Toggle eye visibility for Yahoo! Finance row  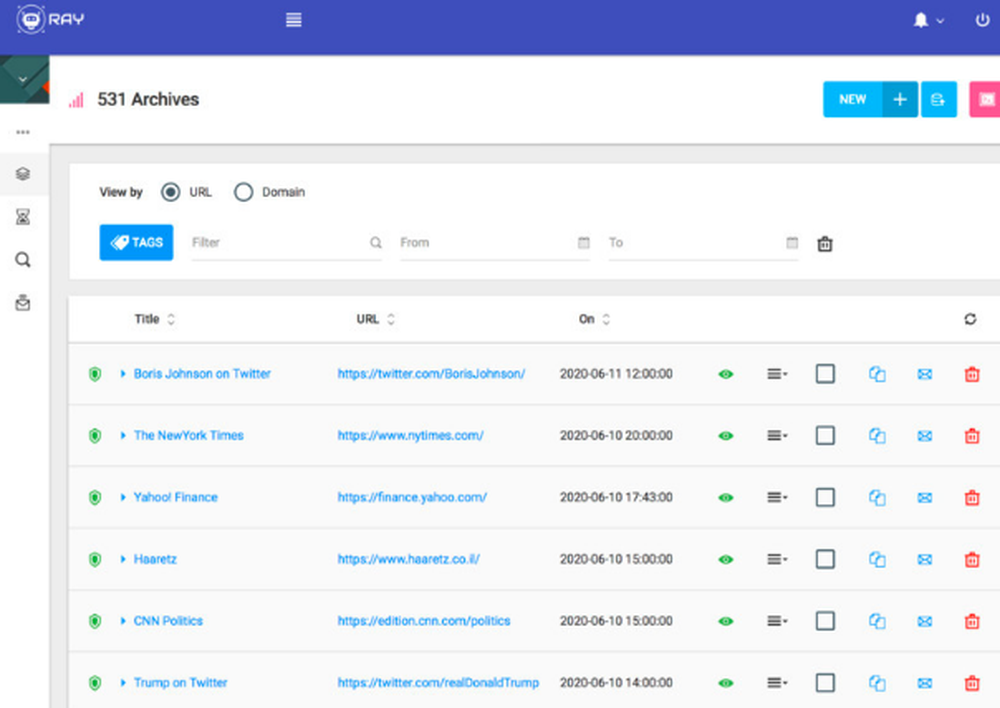[726, 498]
